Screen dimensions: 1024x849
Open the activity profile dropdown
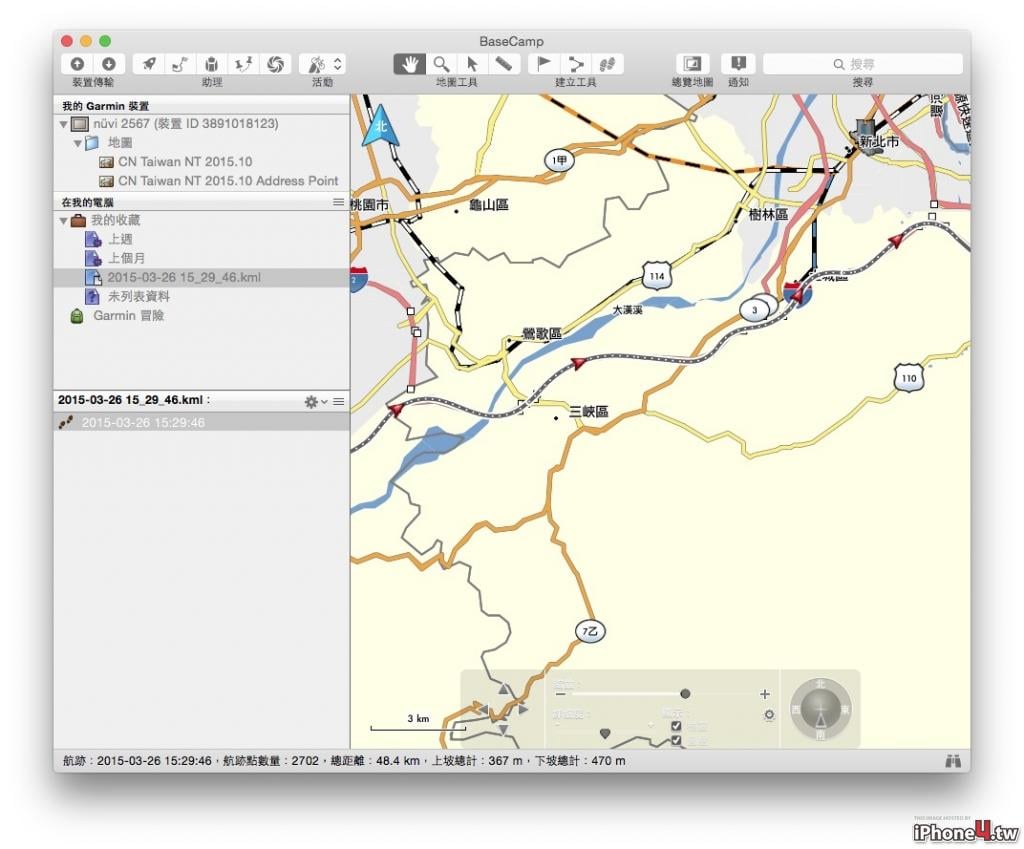click(323, 64)
